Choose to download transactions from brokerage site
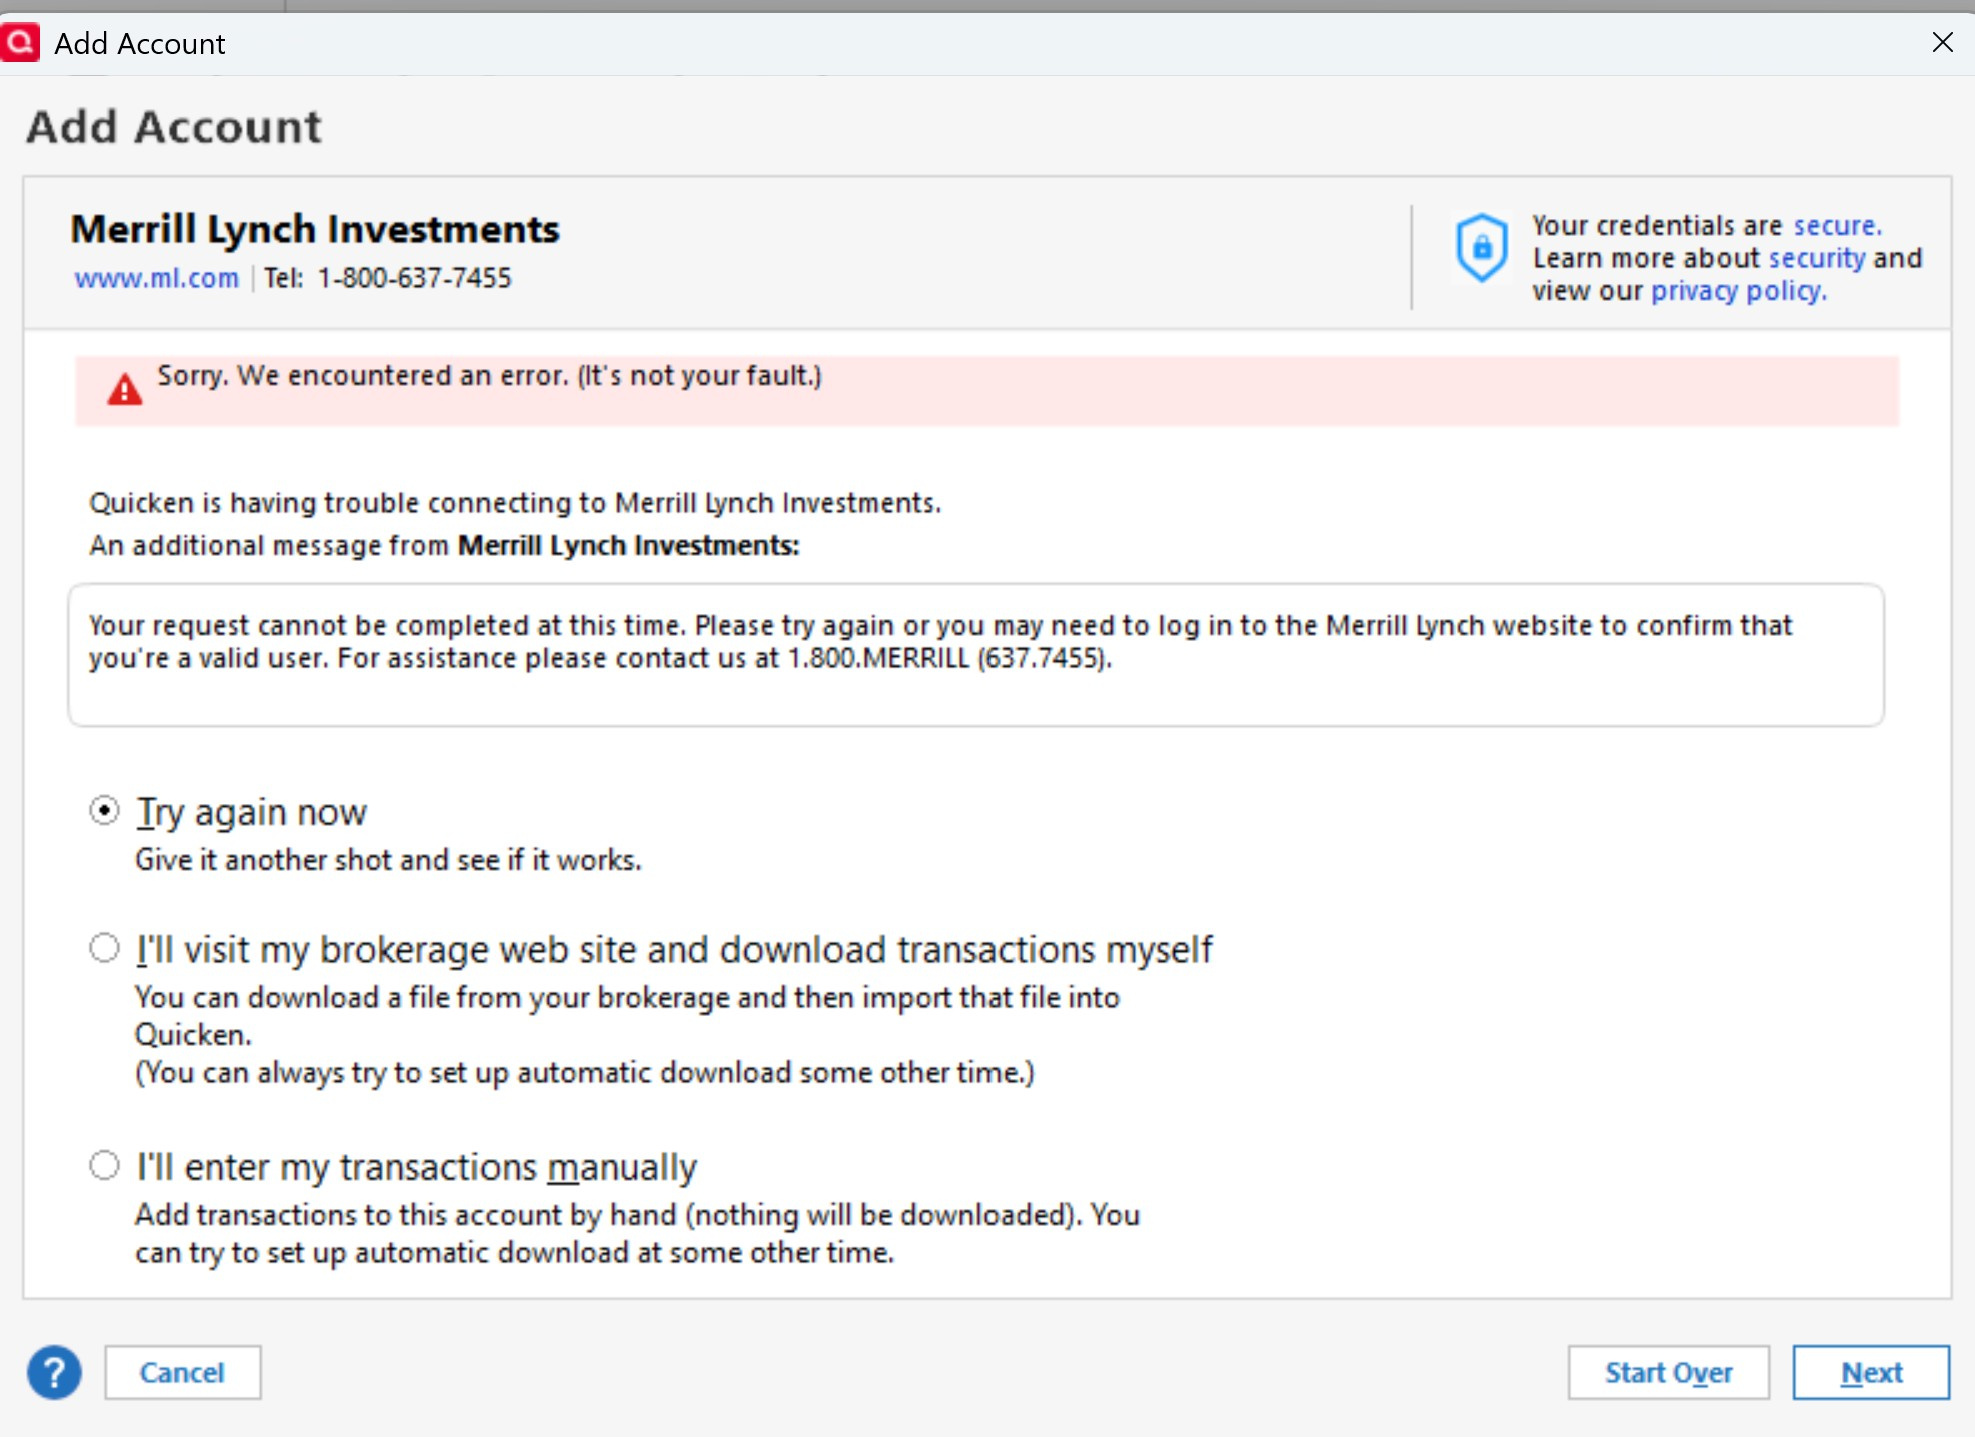 (104, 948)
